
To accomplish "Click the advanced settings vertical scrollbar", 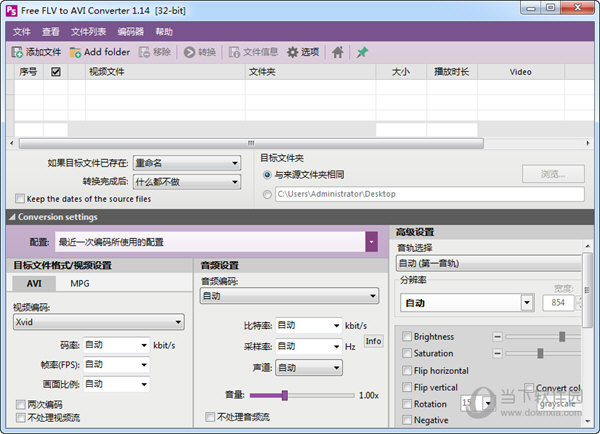I will pos(587,290).
